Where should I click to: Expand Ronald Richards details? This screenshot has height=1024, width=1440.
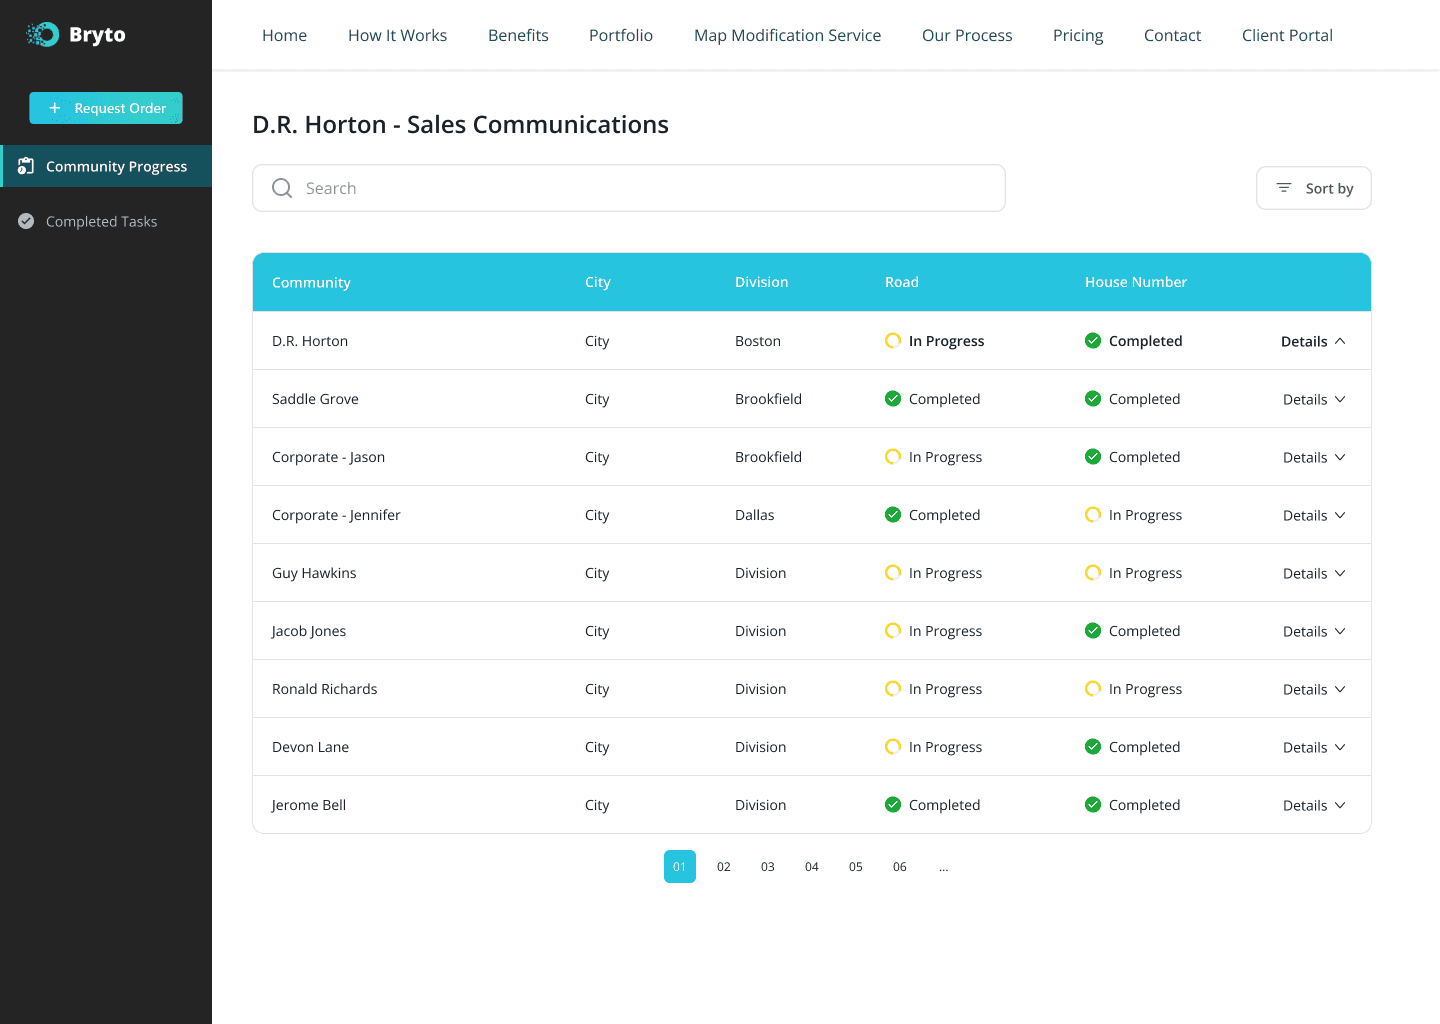tap(1314, 689)
